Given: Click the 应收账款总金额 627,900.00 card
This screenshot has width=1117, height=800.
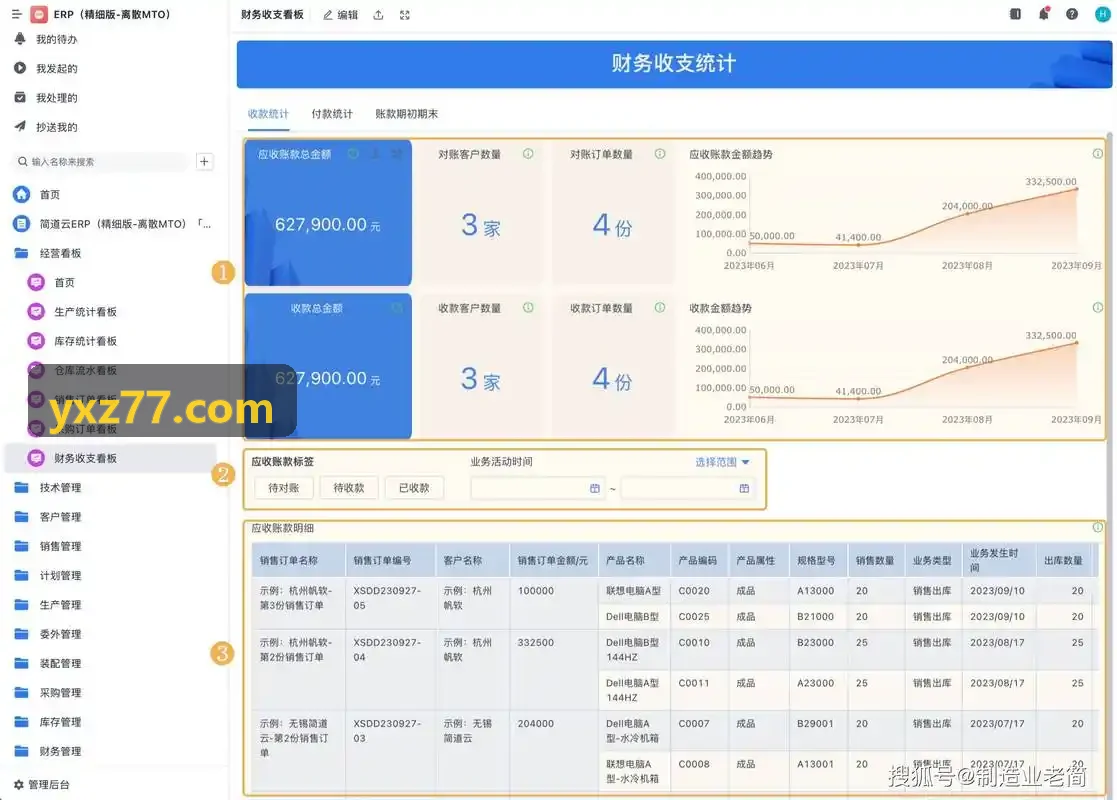Looking at the screenshot, I should point(328,213).
